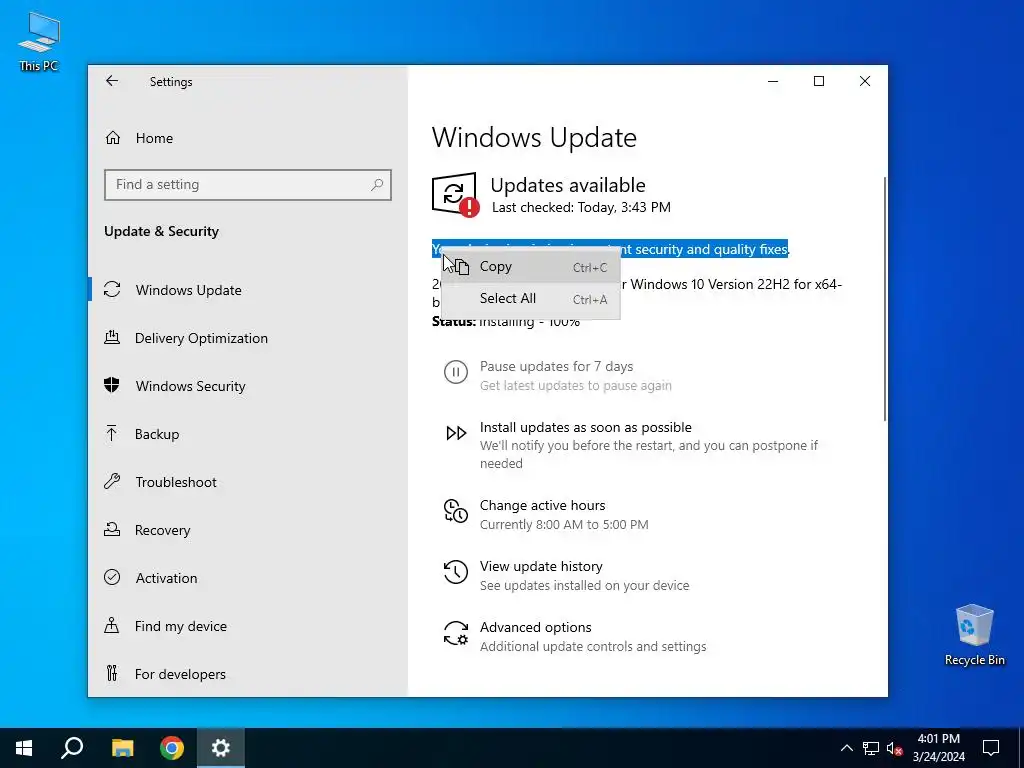Click the fast-forward install updates icon
Image resolution: width=1024 pixels, height=768 pixels.
click(456, 433)
